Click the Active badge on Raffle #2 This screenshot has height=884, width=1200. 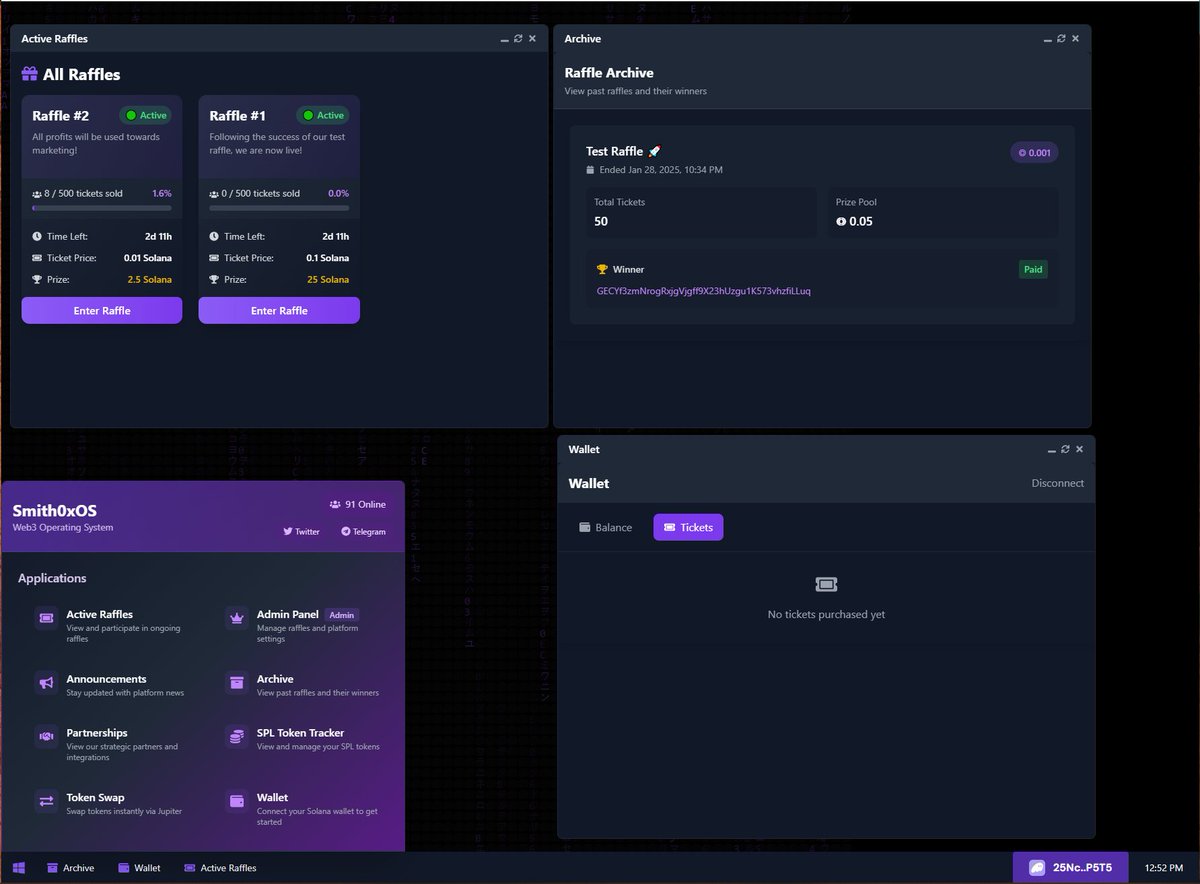tap(145, 115)
